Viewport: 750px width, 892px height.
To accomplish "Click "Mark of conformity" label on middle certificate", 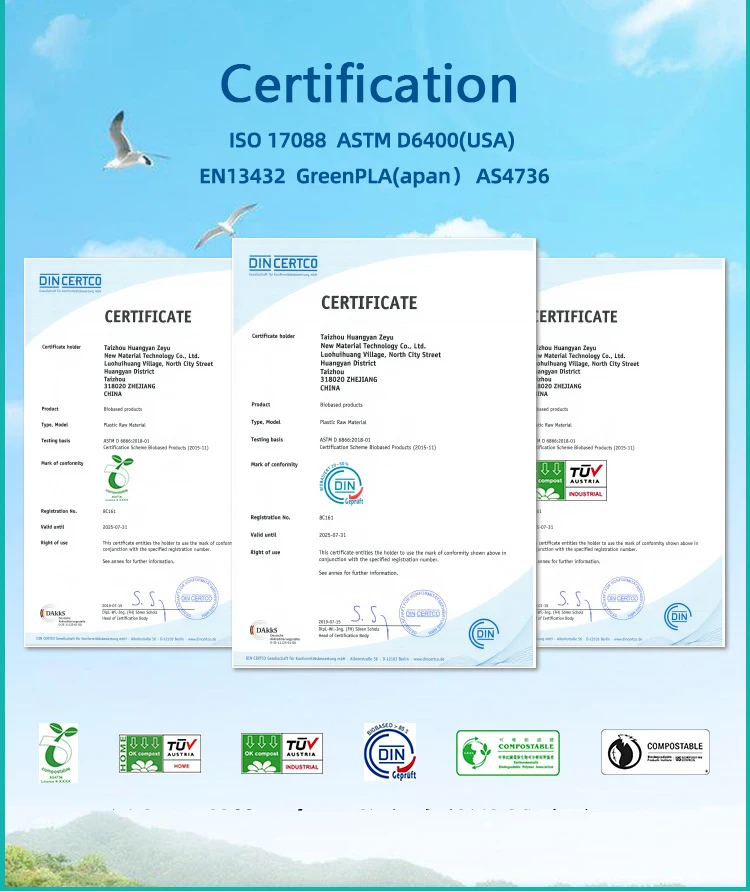I will pyautogui.click(x=274, y=465).
